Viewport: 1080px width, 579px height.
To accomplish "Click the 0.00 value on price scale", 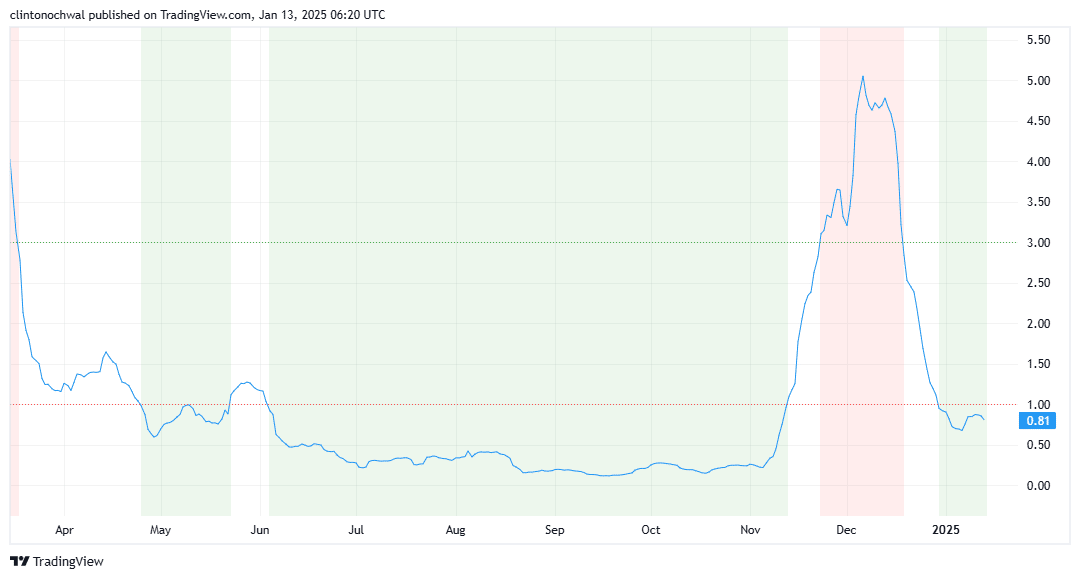I will tap(1038, 486).
